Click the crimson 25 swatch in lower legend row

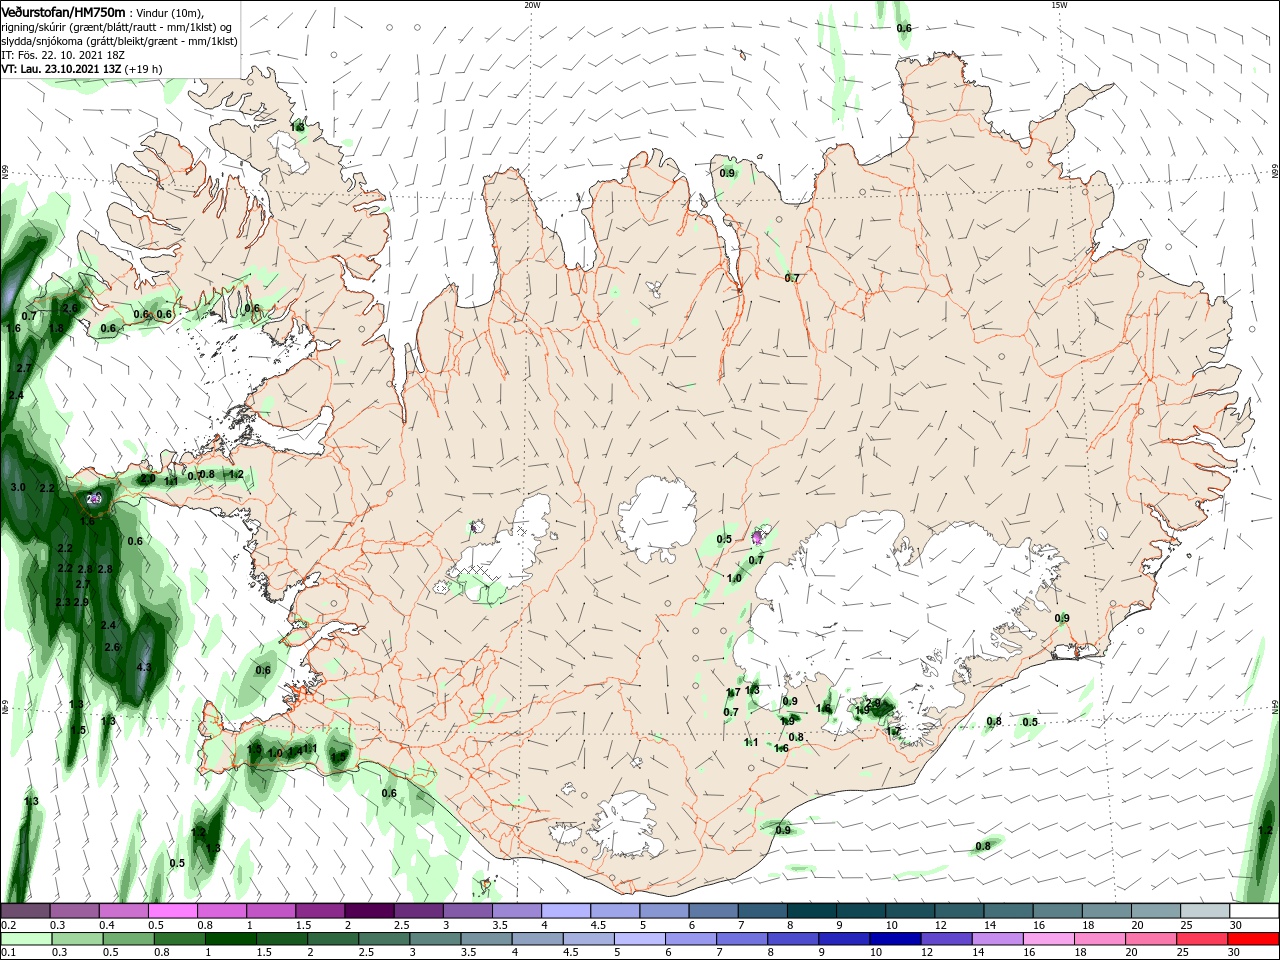pyautogui.click(x=1202, y=939)
